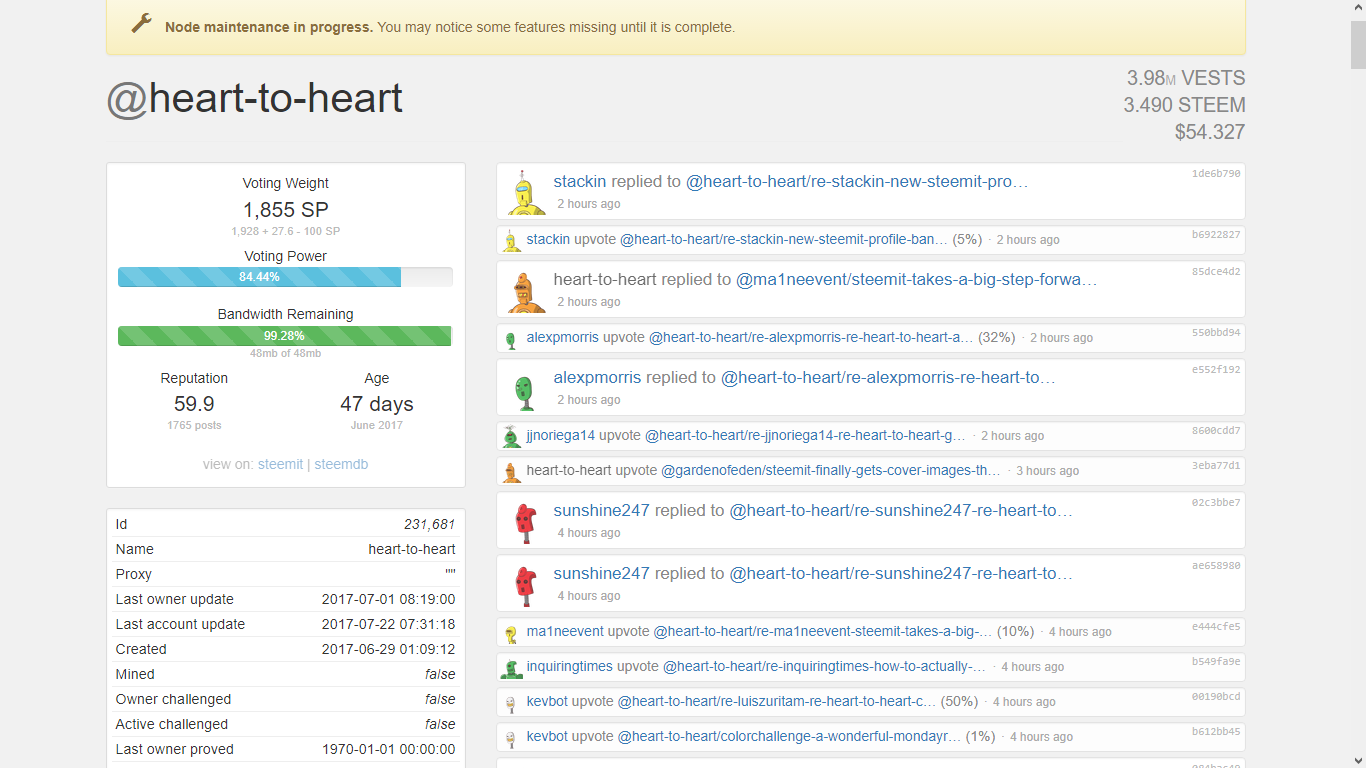Click heart-to-heart's orange avatar beside the reply
The image size is (1366, 768).
(x=521, y=288)
